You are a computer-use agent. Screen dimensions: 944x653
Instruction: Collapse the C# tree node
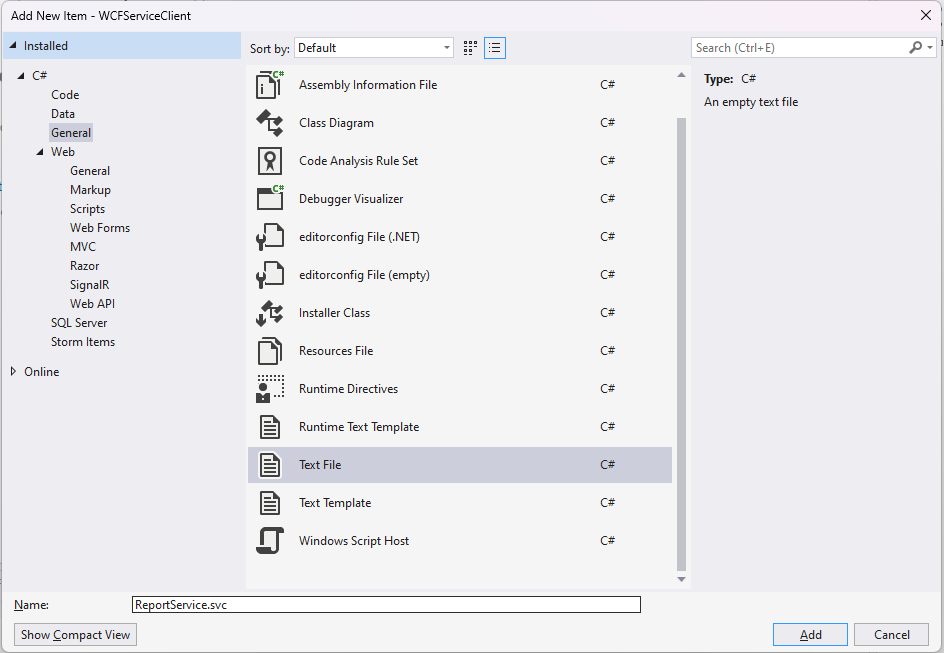tap(20, 76)
